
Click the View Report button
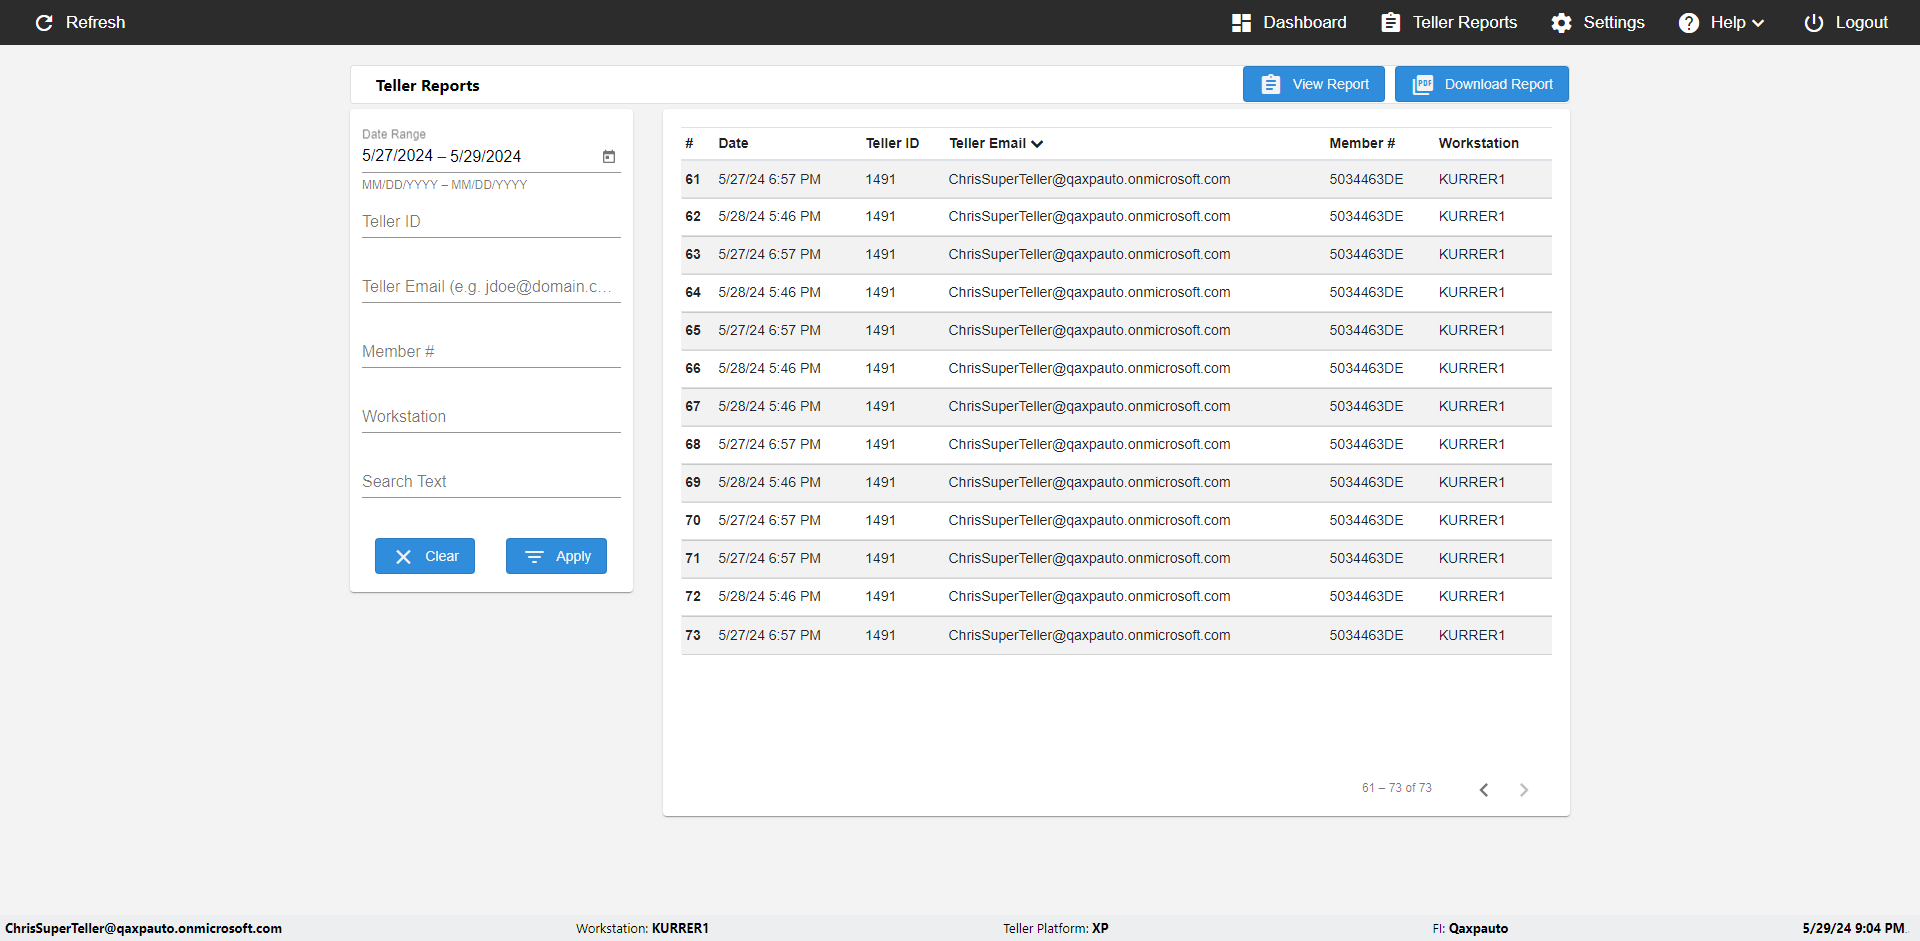1314,84
